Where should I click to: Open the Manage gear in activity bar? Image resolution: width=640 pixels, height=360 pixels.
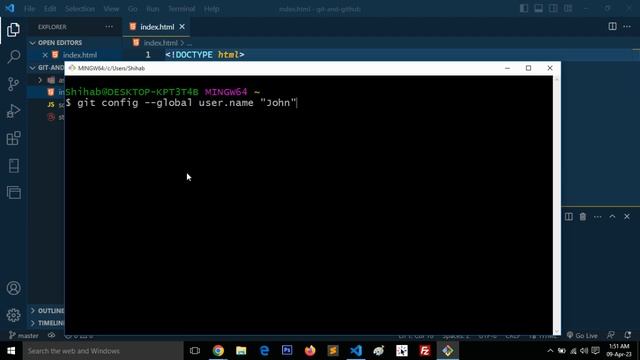(13, 315)
